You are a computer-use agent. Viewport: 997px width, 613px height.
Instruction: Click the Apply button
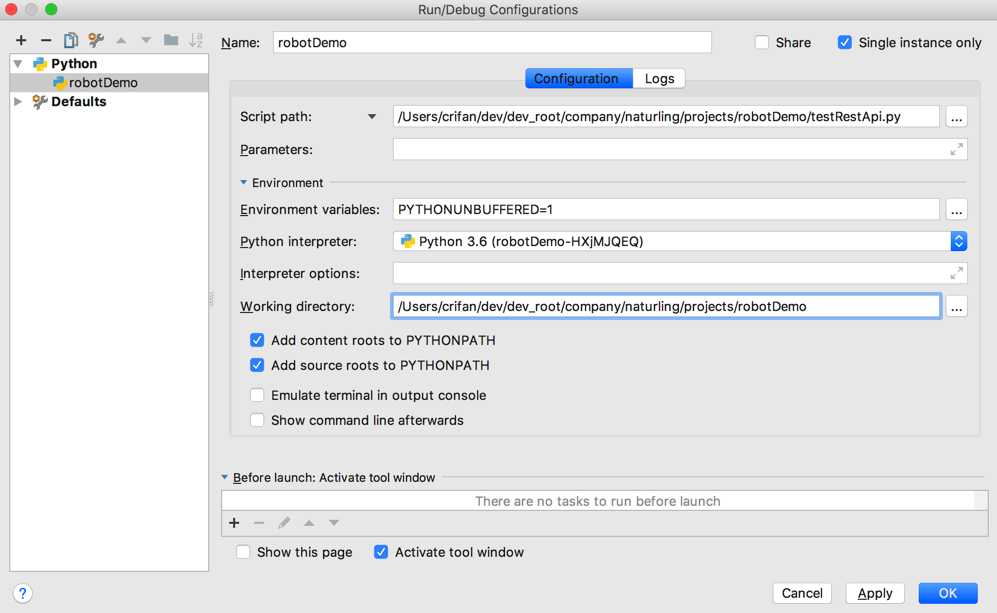click(875, 593)
